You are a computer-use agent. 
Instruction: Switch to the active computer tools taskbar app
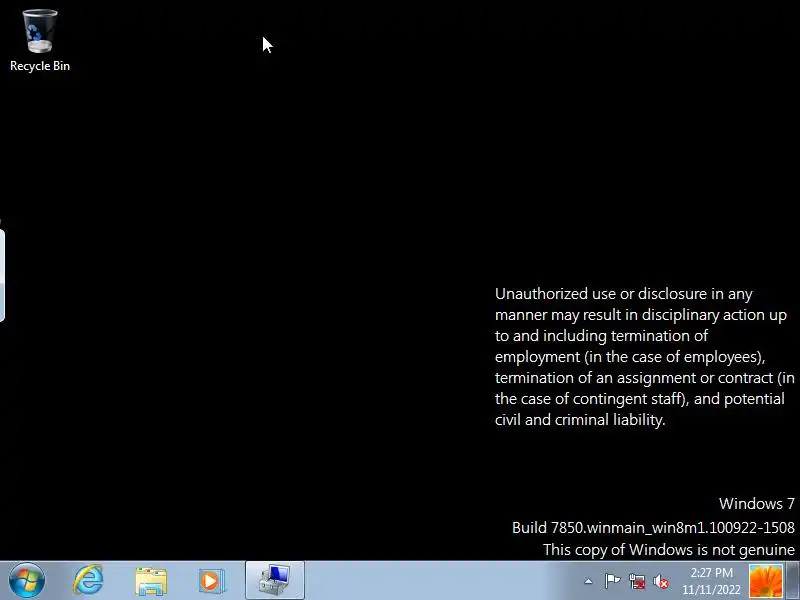pos(275,581)
